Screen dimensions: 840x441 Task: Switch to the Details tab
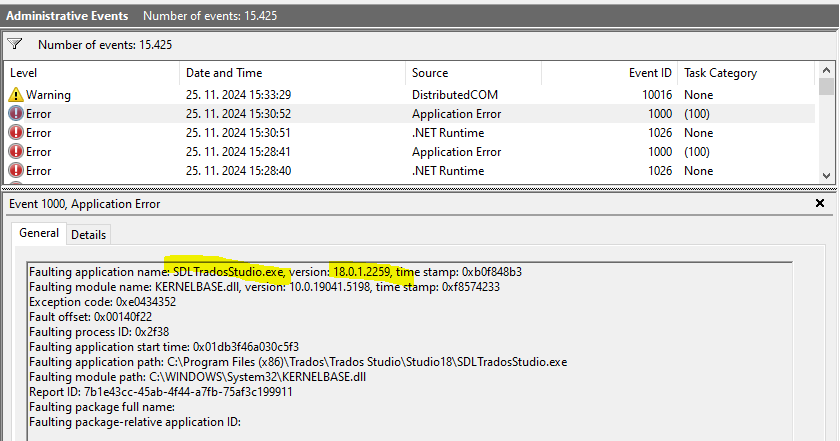(88, 235)
